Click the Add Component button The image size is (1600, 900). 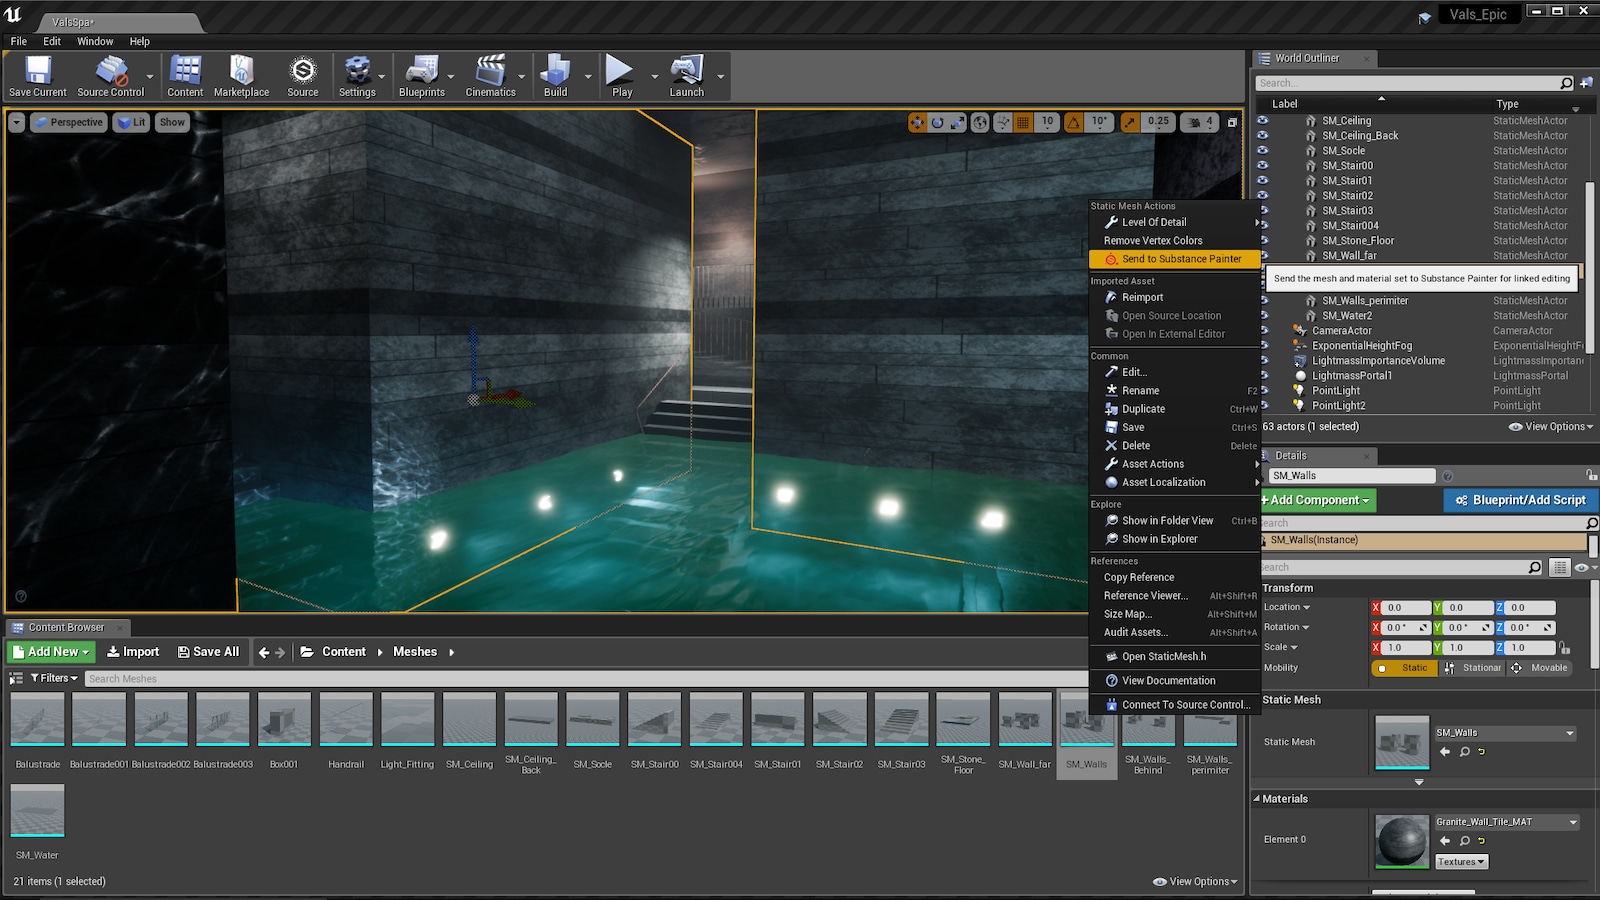coord(1315,500)
